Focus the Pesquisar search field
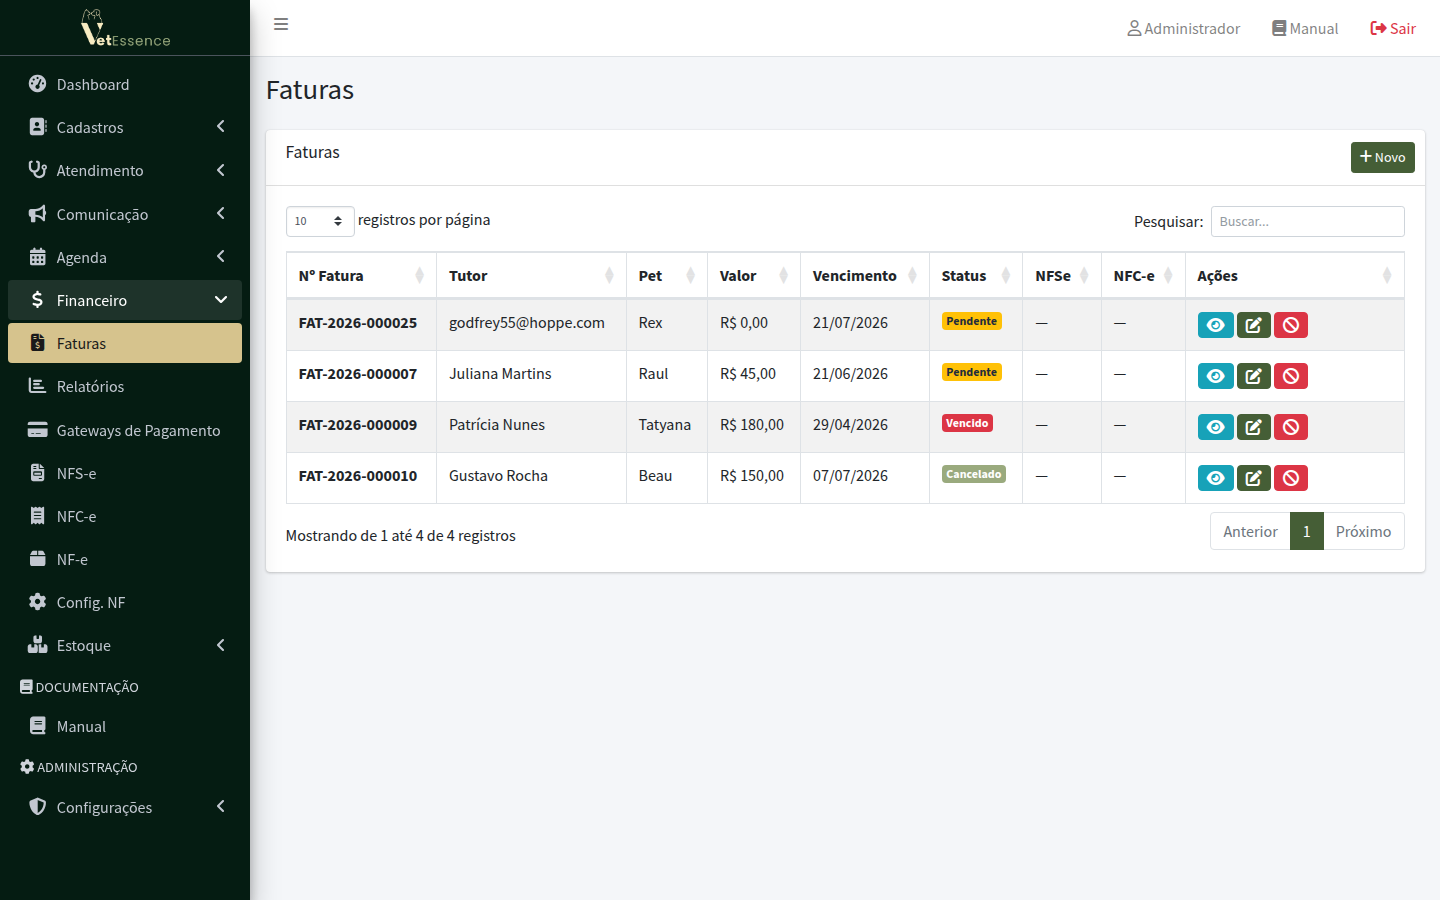1440x900 pixels. tap(1307, 221)
